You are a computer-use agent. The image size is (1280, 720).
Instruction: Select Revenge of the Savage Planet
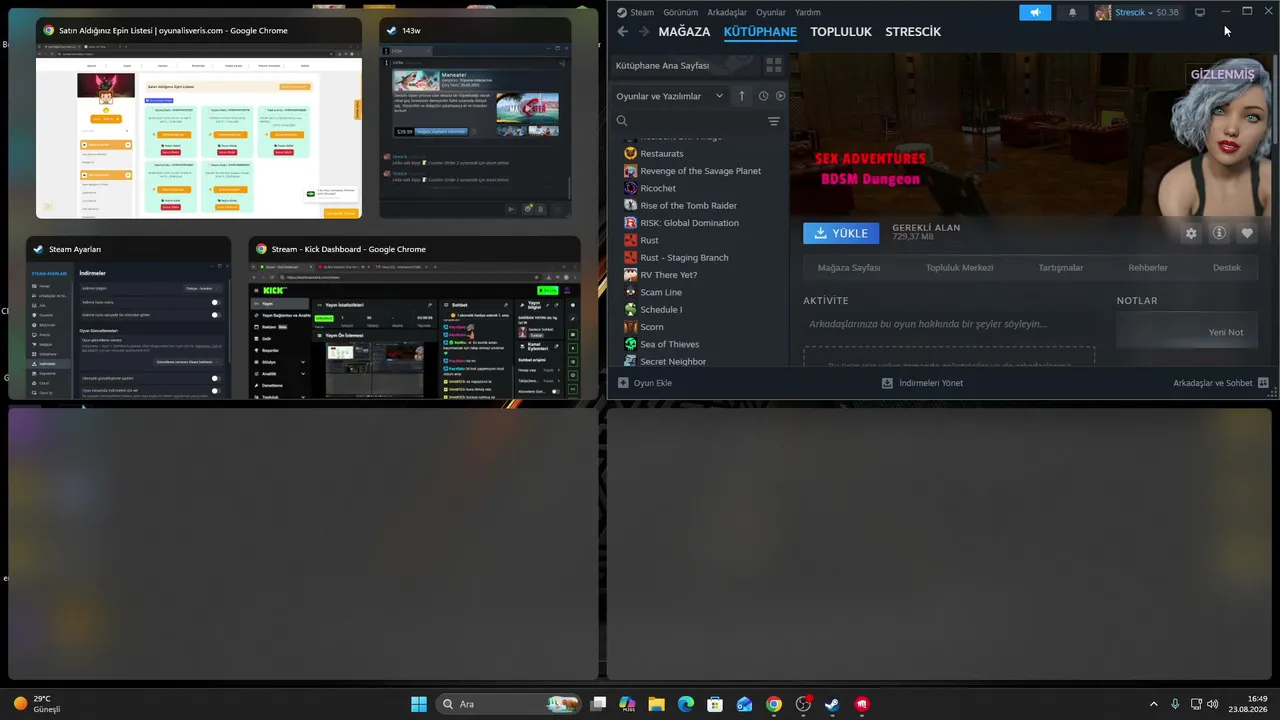coord(701,171)
